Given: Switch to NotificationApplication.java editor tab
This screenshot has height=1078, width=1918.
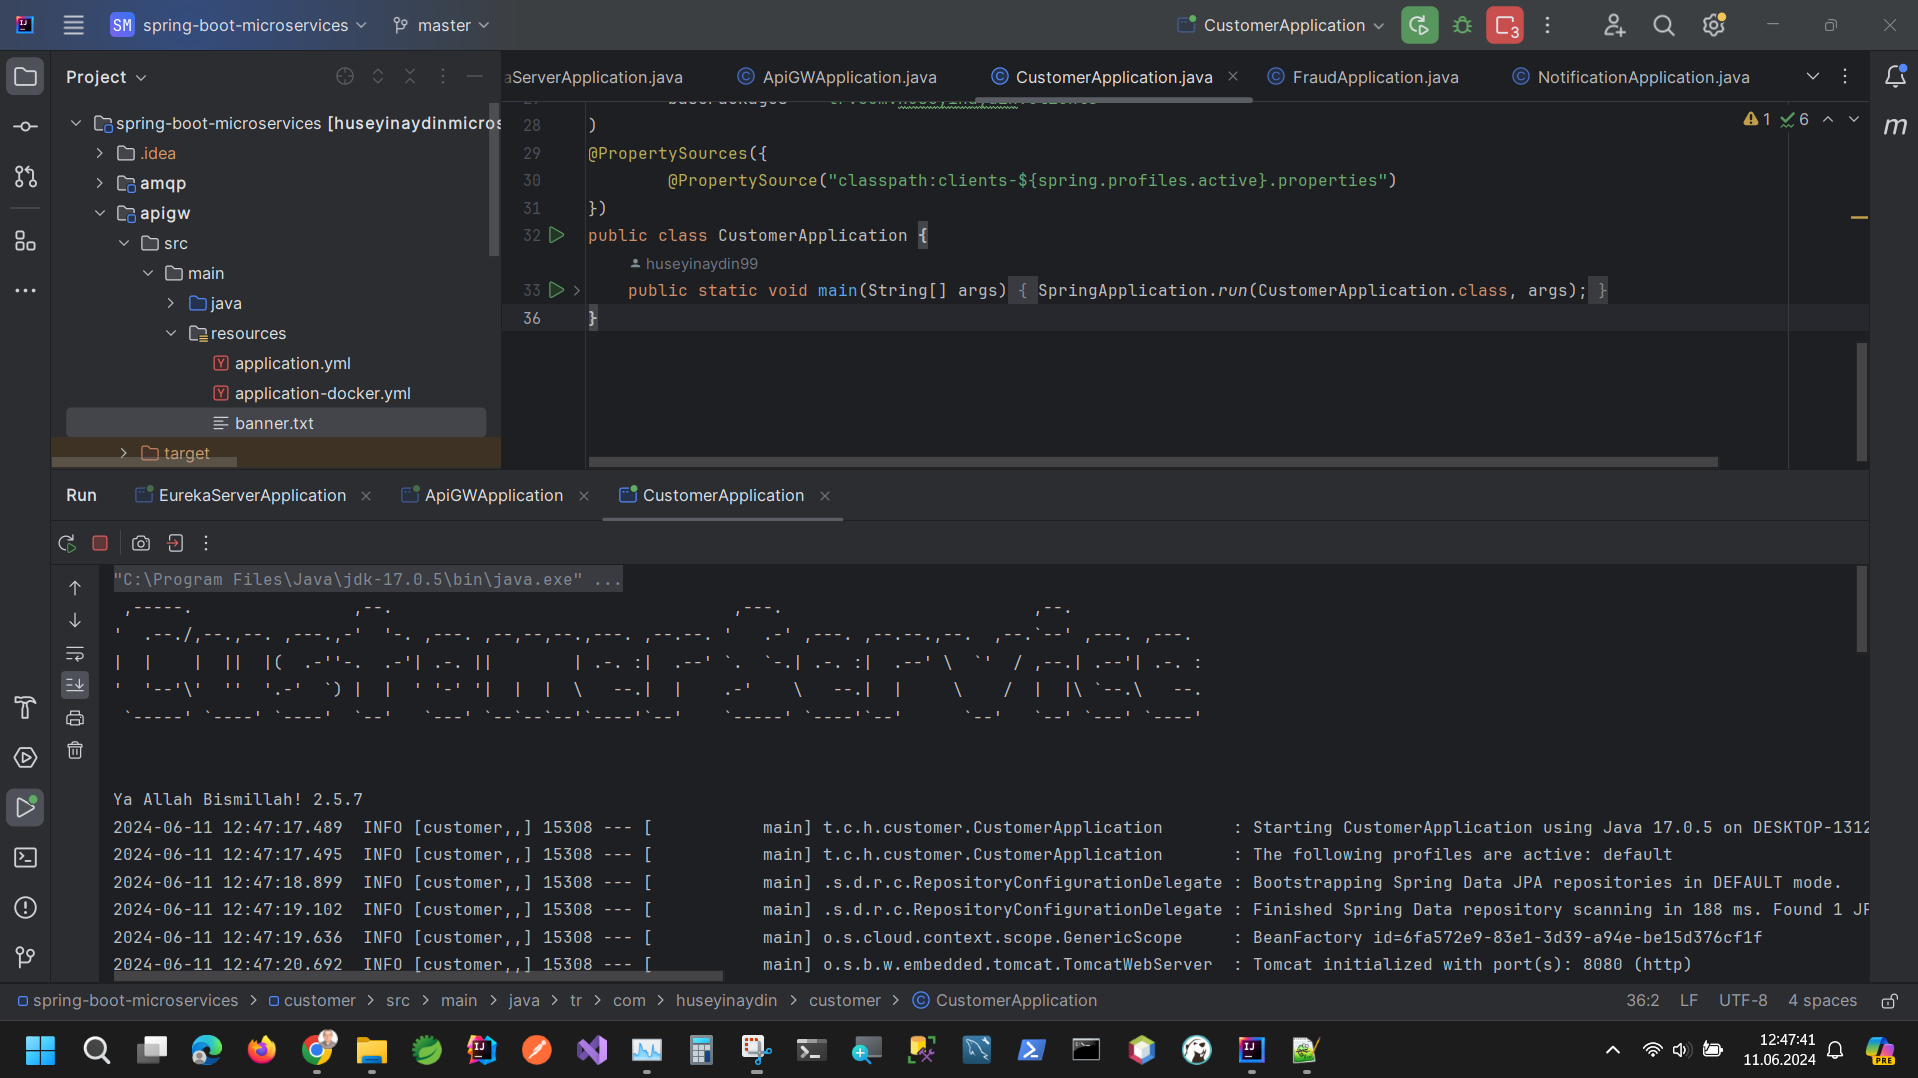Looking at the screenshot, I should tap(1630, 77).
